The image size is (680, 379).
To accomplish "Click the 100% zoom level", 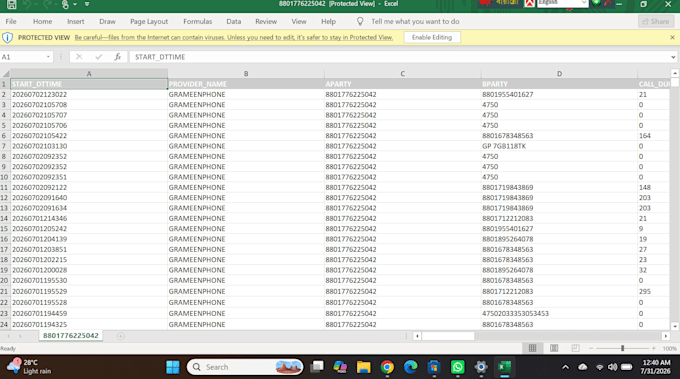I will click(669, 348).
